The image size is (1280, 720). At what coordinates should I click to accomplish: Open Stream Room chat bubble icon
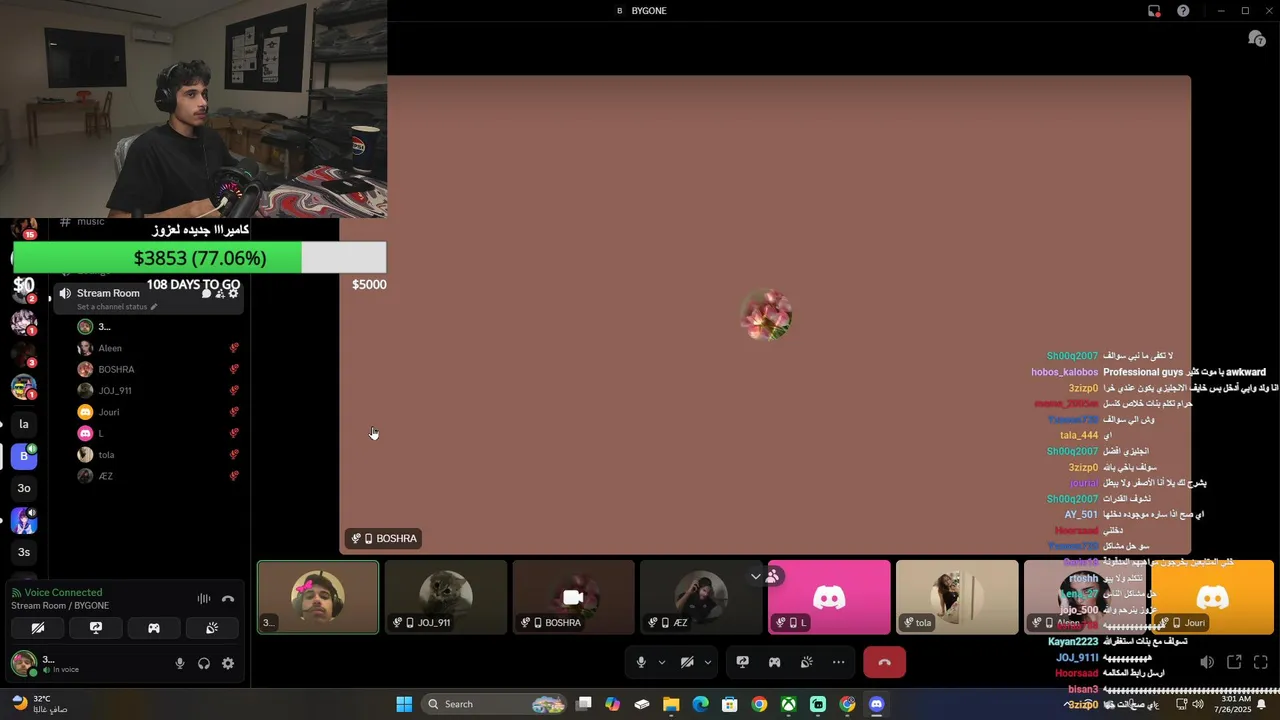pos(206,293)
